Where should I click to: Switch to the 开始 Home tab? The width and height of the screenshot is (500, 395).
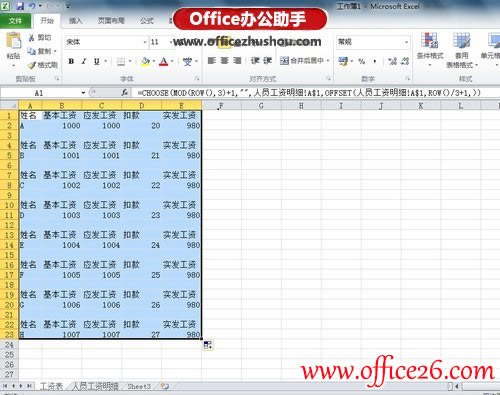47,21
